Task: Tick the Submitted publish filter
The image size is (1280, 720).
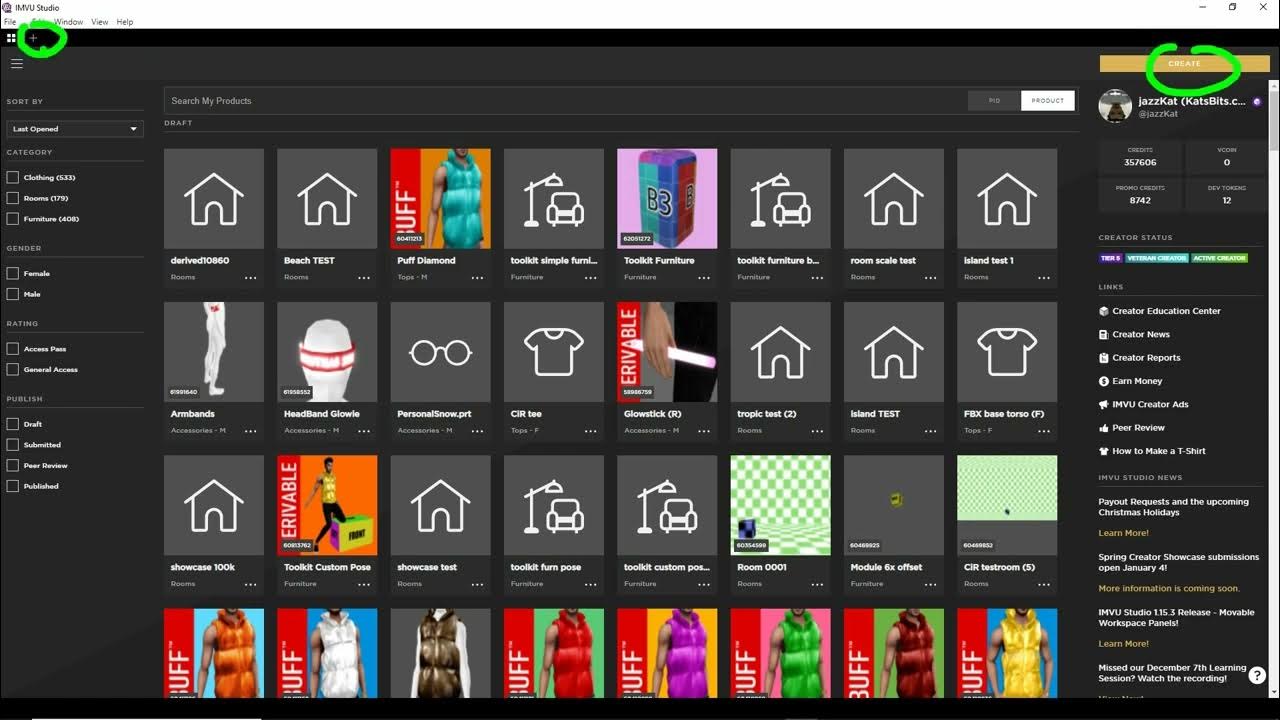Action: 13,445
